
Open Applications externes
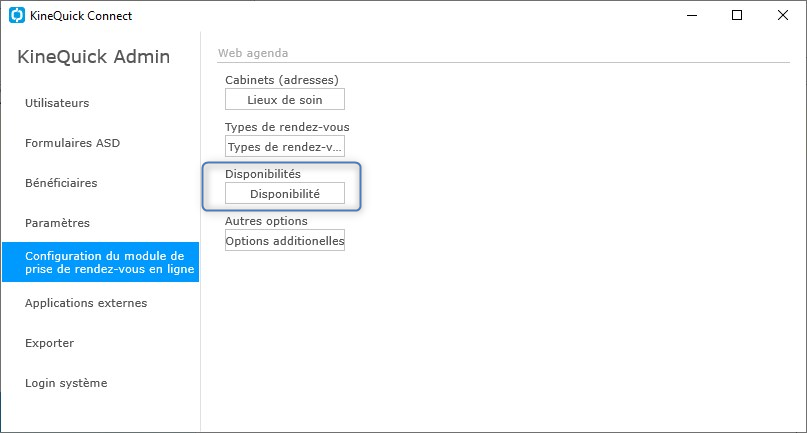(x=86, y=303)
